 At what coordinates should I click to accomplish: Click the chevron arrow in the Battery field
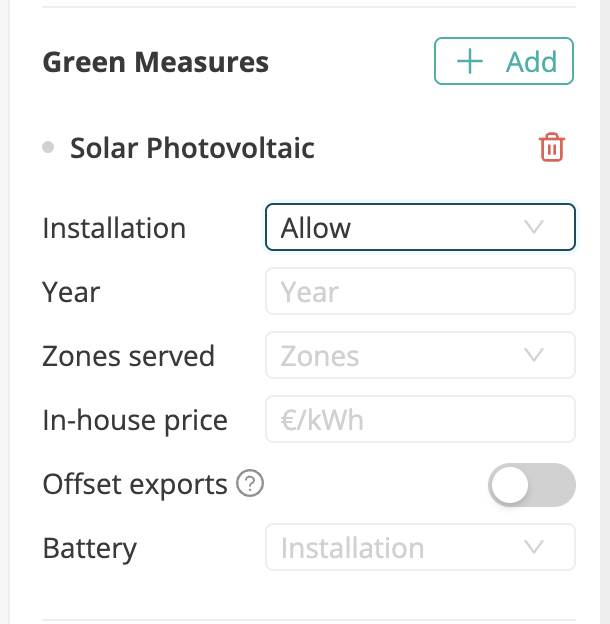point(534,547)
